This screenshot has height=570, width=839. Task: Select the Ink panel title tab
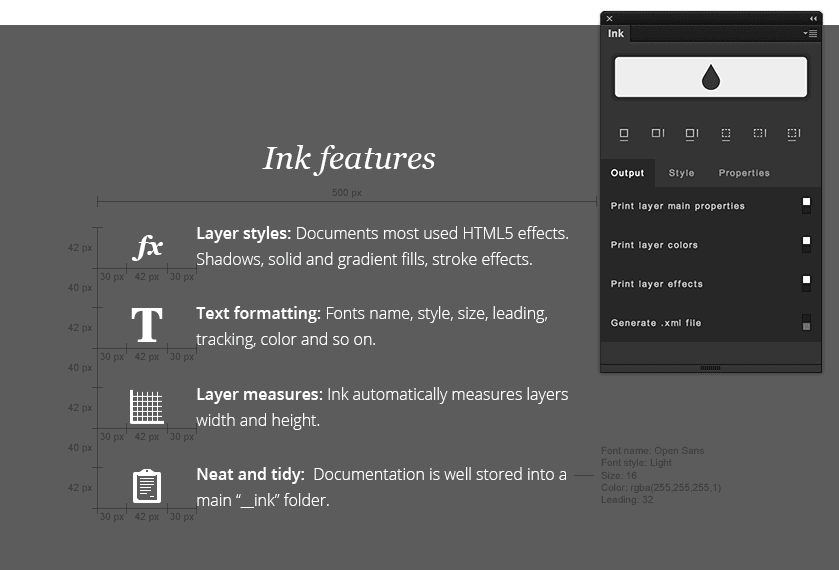point(616,33)
